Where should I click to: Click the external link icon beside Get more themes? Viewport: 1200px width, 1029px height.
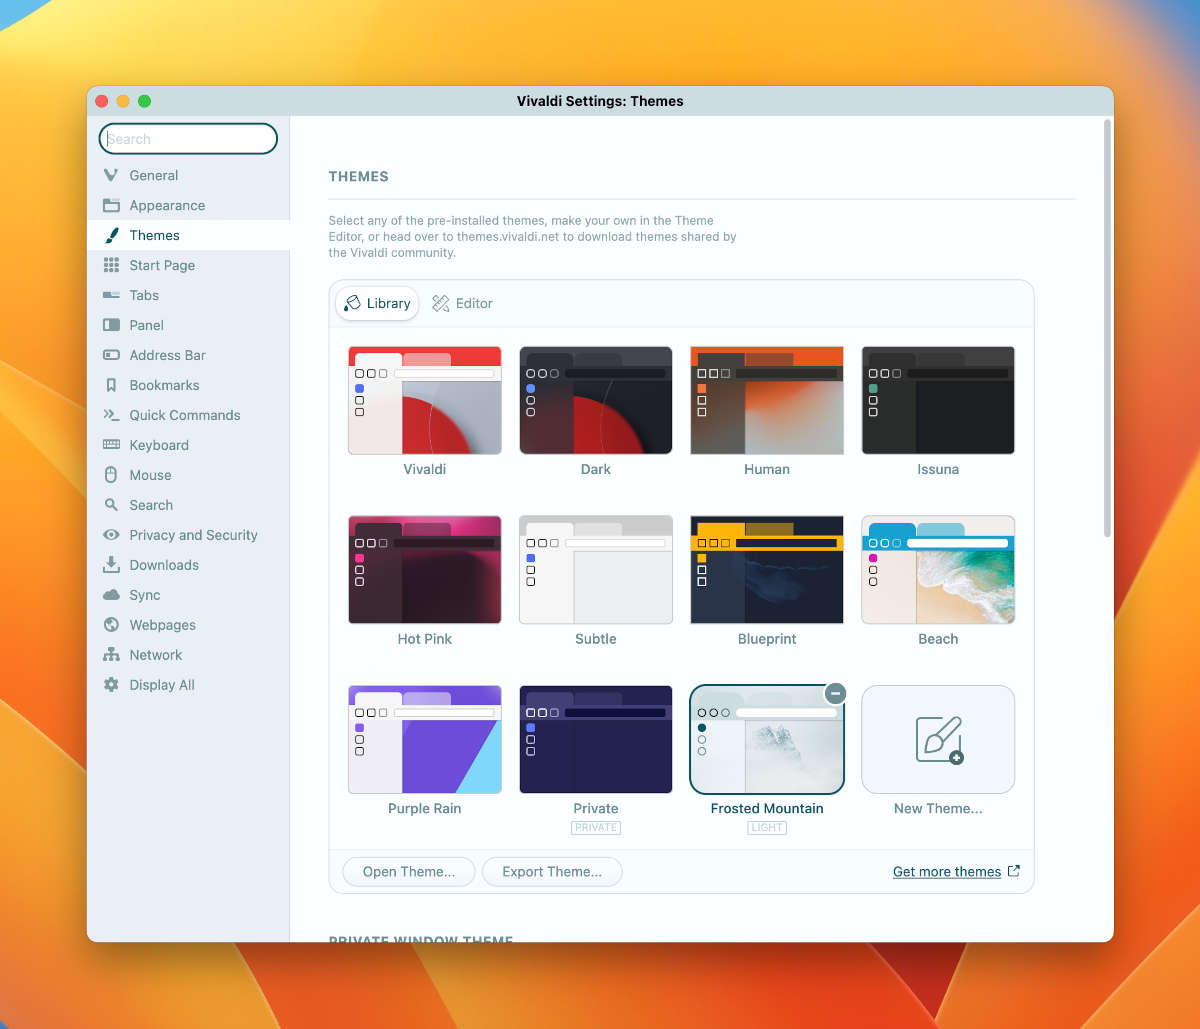(x=1013, y=871)
